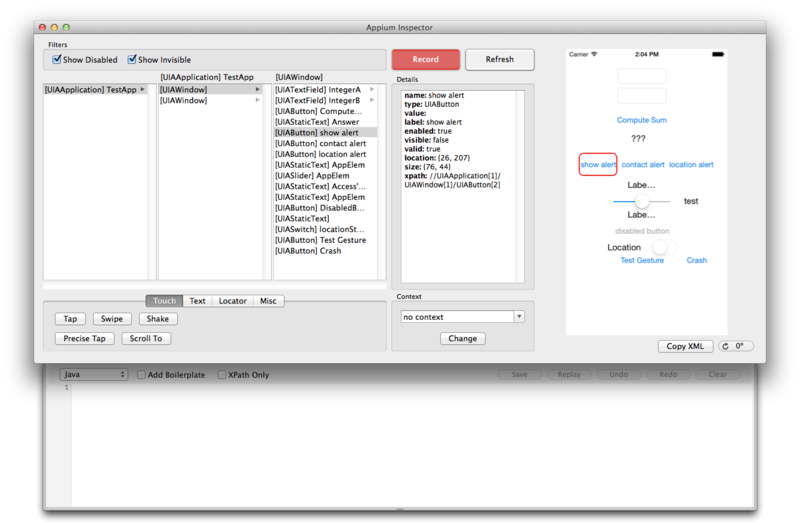Screen dimensions: 800x525
Task: Click the 'location: {26, 207}' detail line
Action: (x=437, y=158)
